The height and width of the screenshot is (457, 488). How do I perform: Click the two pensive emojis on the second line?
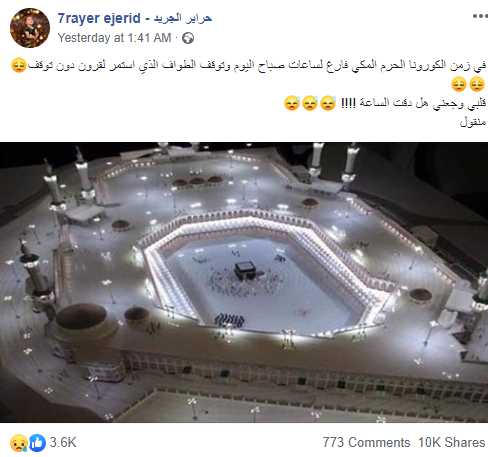pos(468,84)
